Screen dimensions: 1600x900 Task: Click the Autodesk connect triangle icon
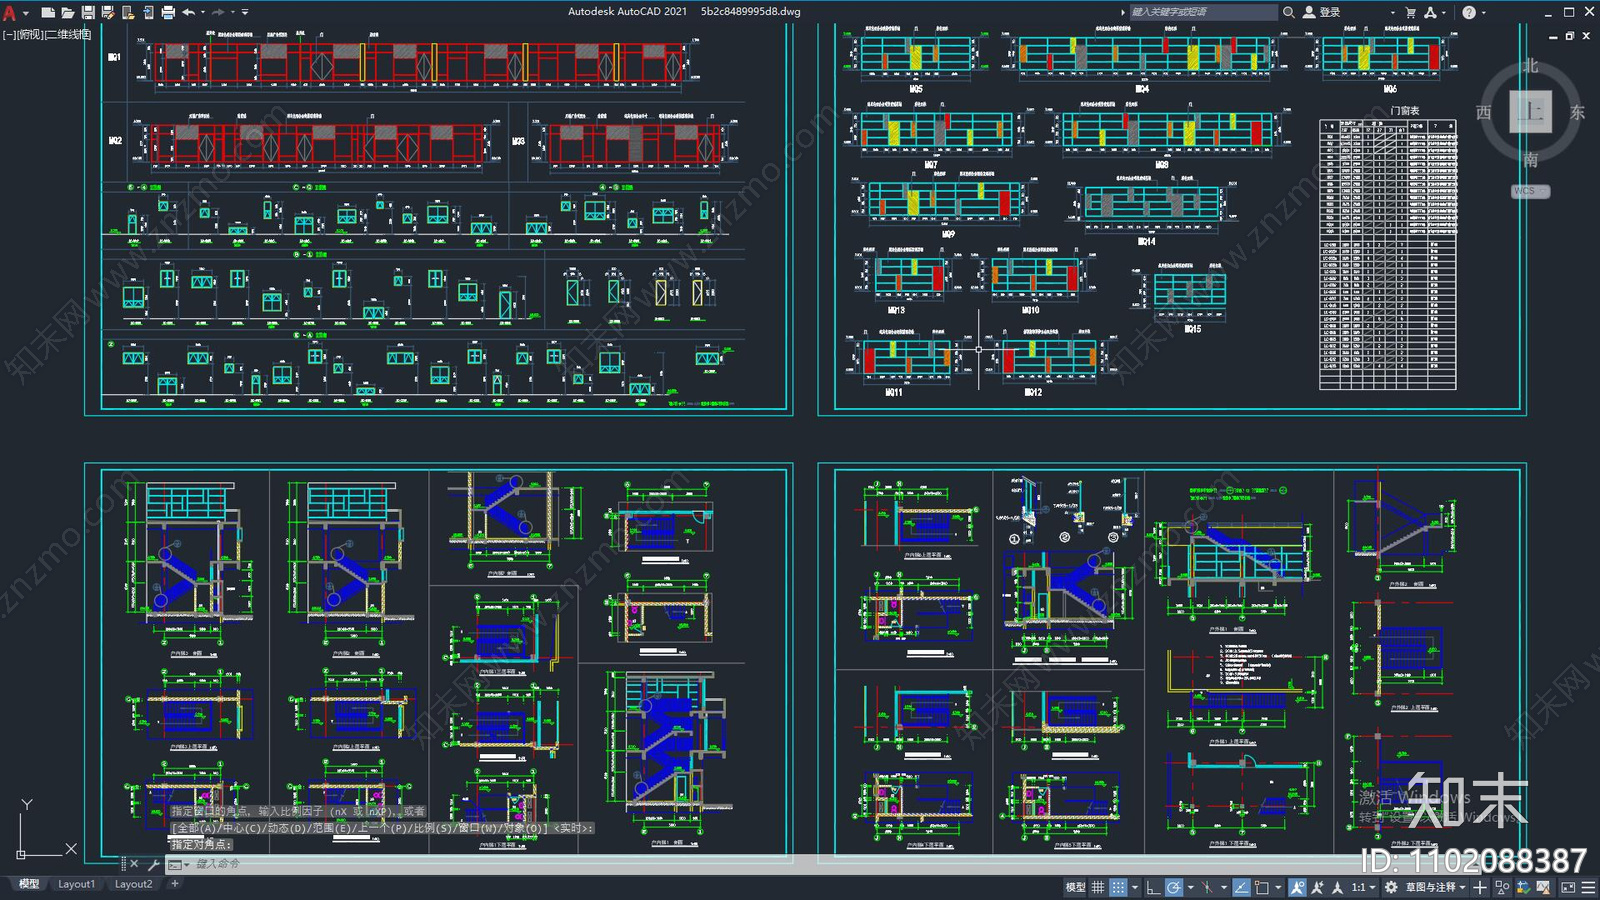click(x=1430, y=12)
